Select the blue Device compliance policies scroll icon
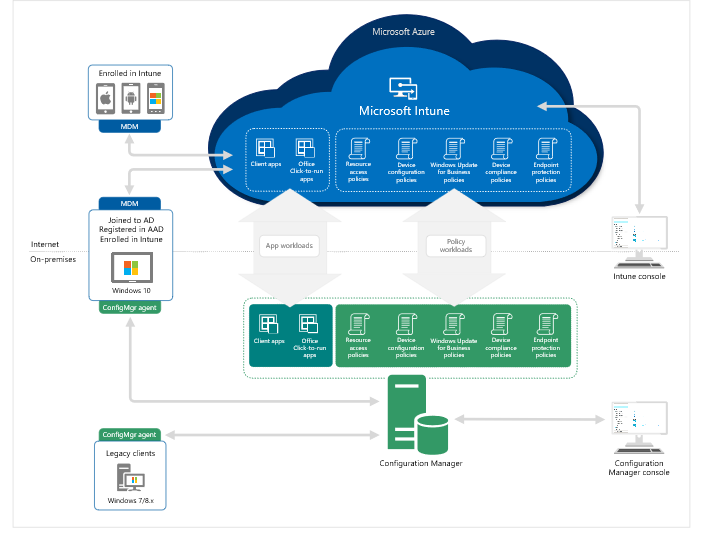 click(501, 148)
